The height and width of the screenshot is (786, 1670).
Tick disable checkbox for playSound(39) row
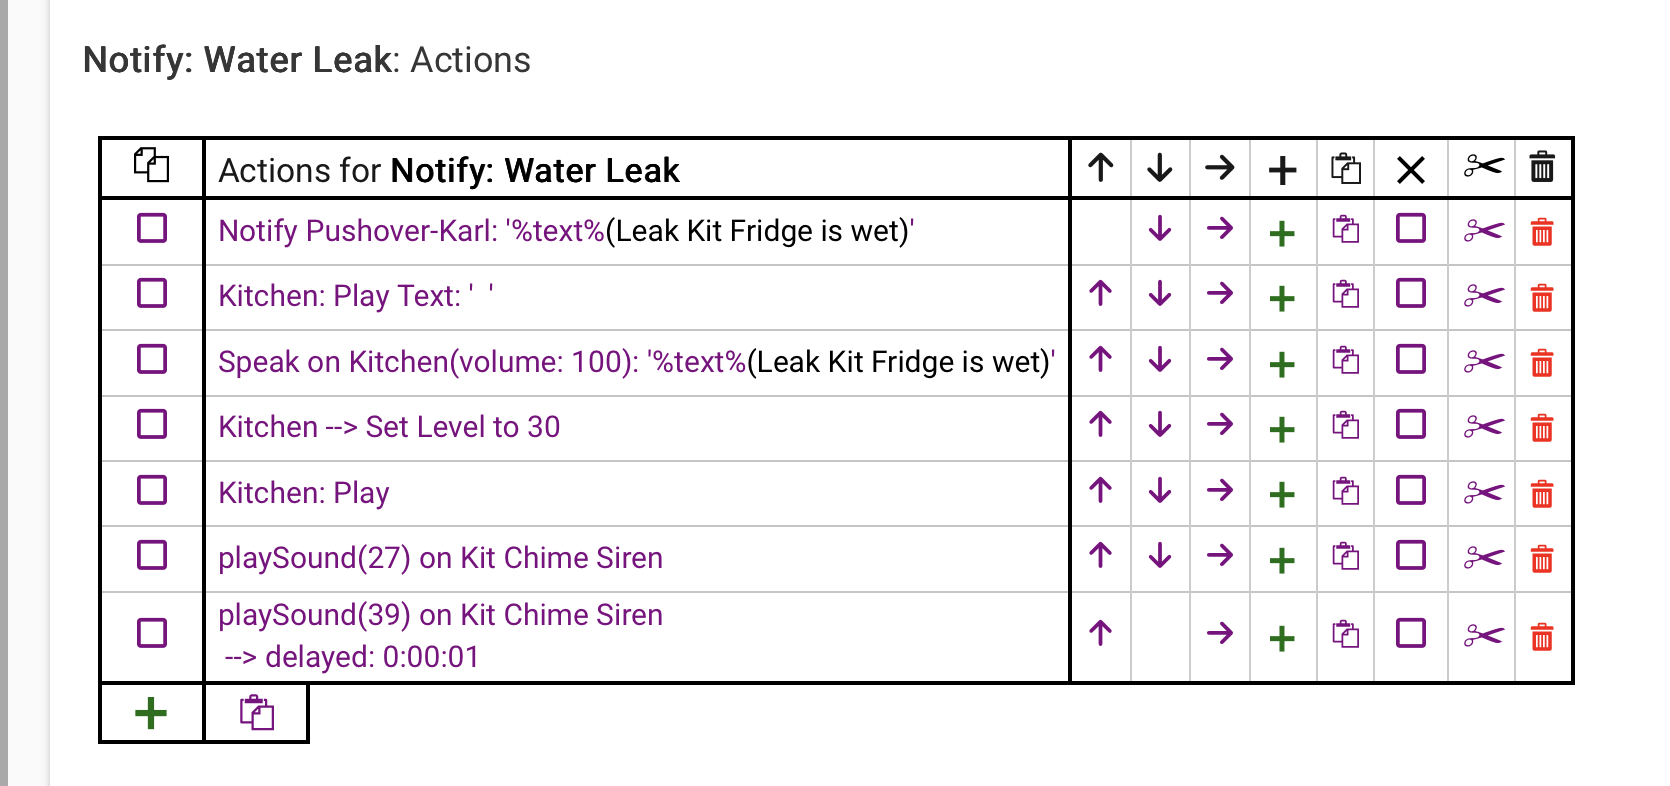1411,633
